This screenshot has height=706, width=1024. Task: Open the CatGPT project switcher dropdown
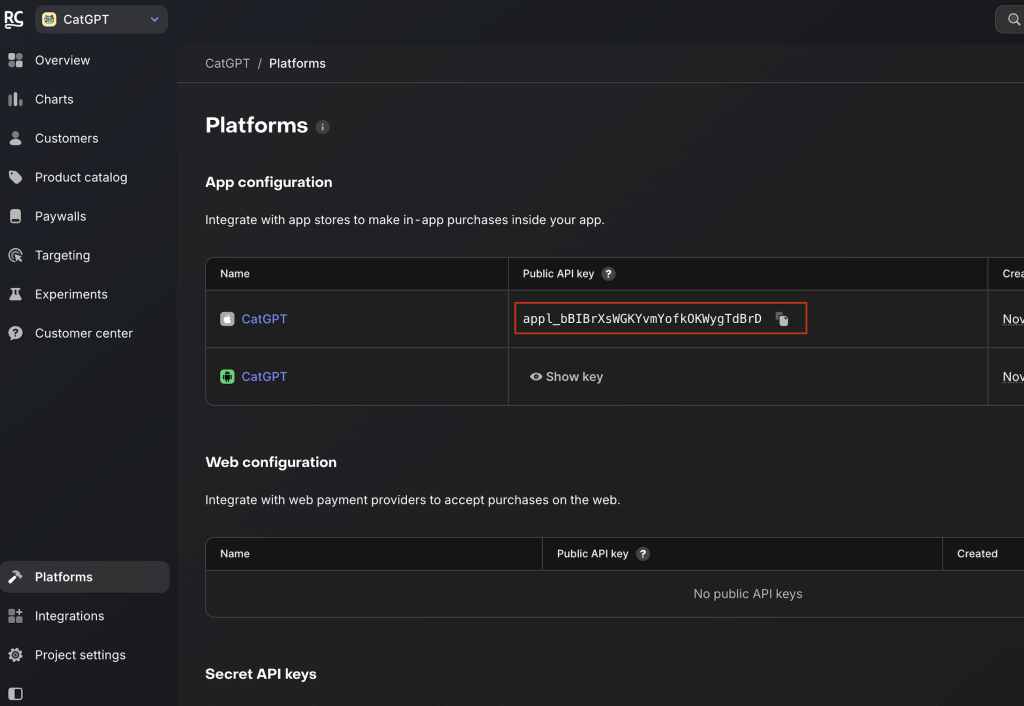point(101,20)
